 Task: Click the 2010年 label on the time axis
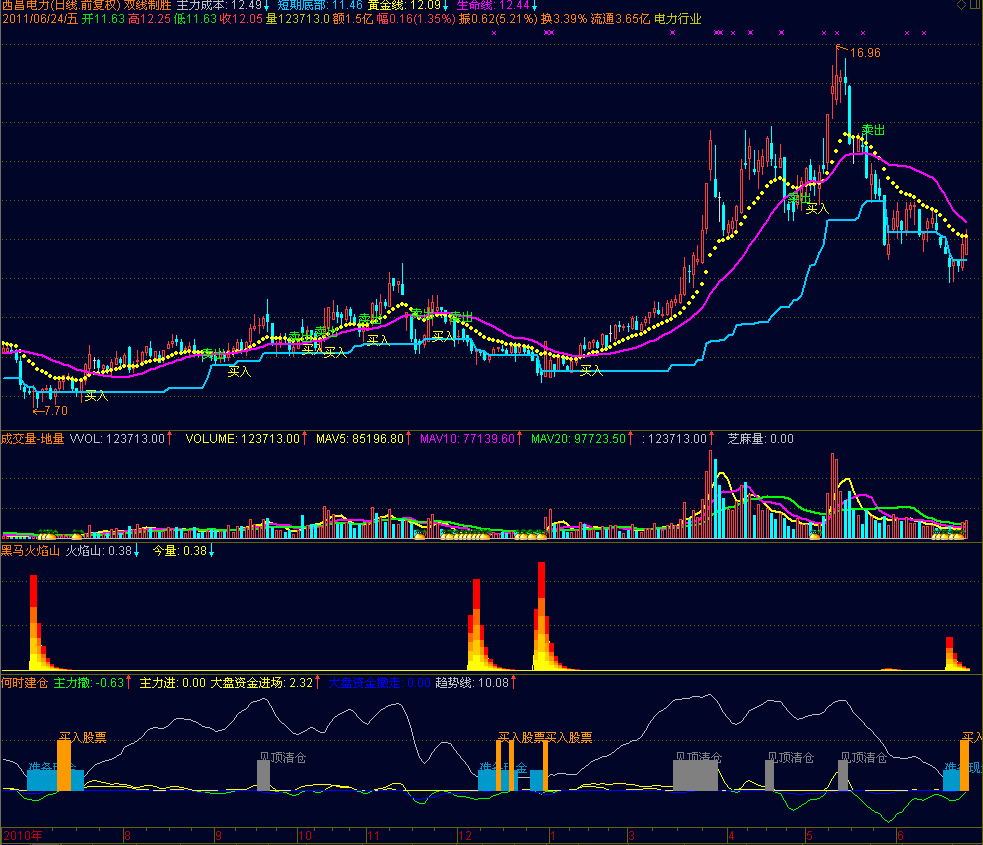click(x=23, y=836)
